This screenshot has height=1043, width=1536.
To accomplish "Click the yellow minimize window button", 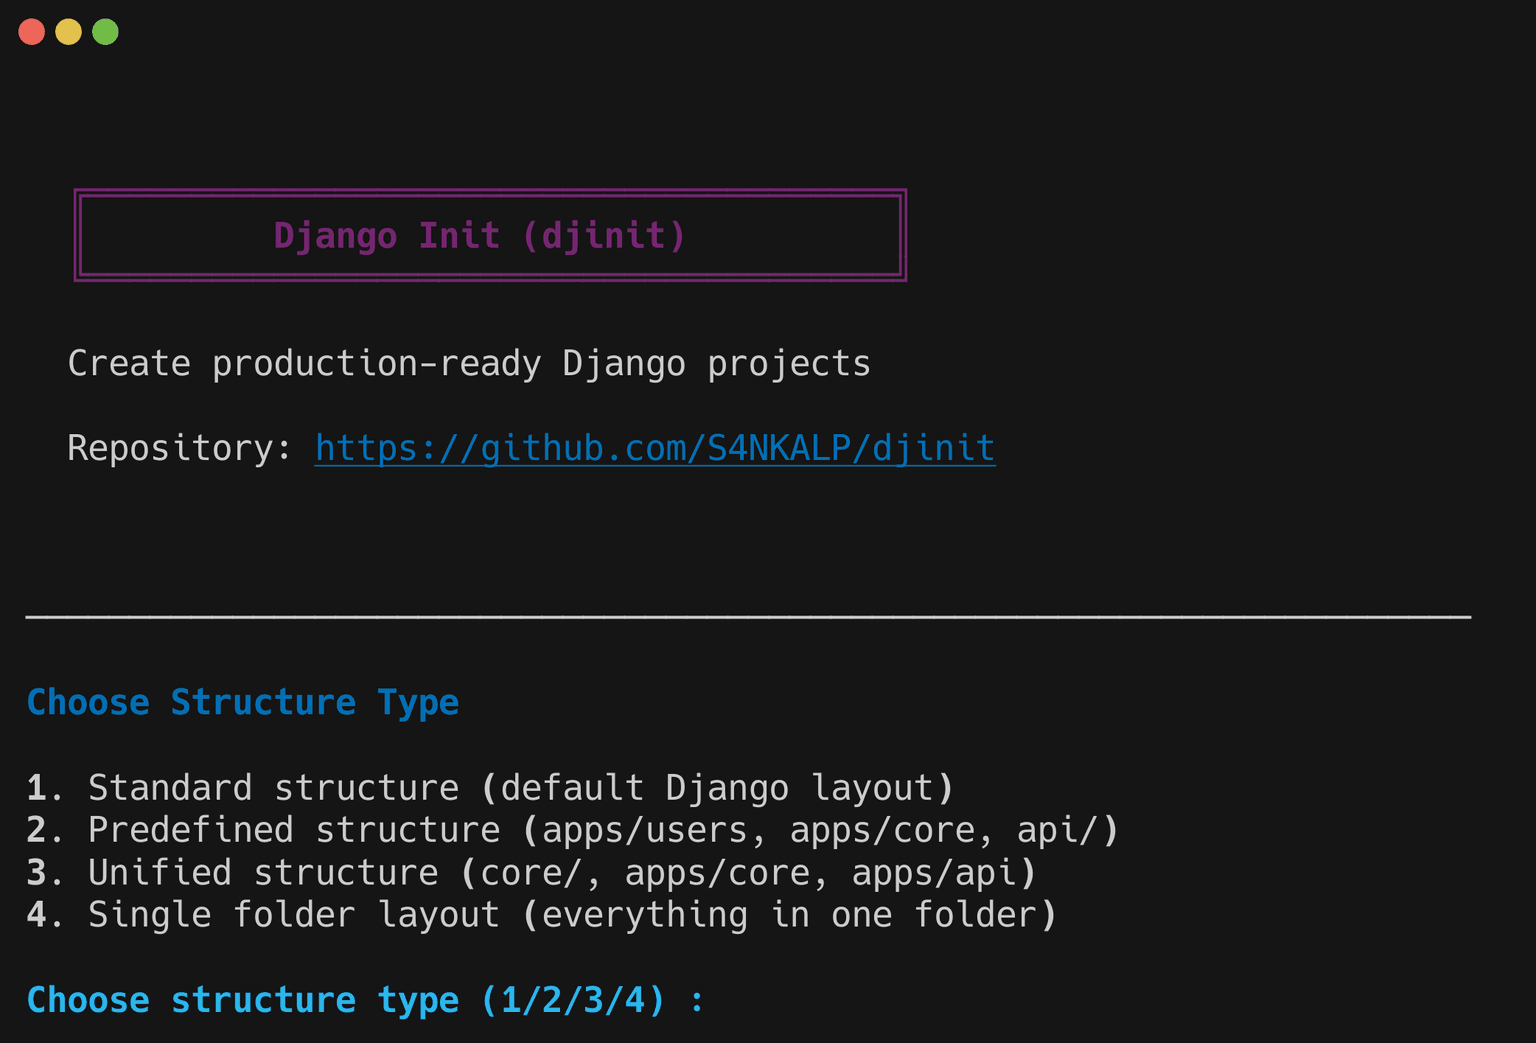I will [x=68, y=32].
